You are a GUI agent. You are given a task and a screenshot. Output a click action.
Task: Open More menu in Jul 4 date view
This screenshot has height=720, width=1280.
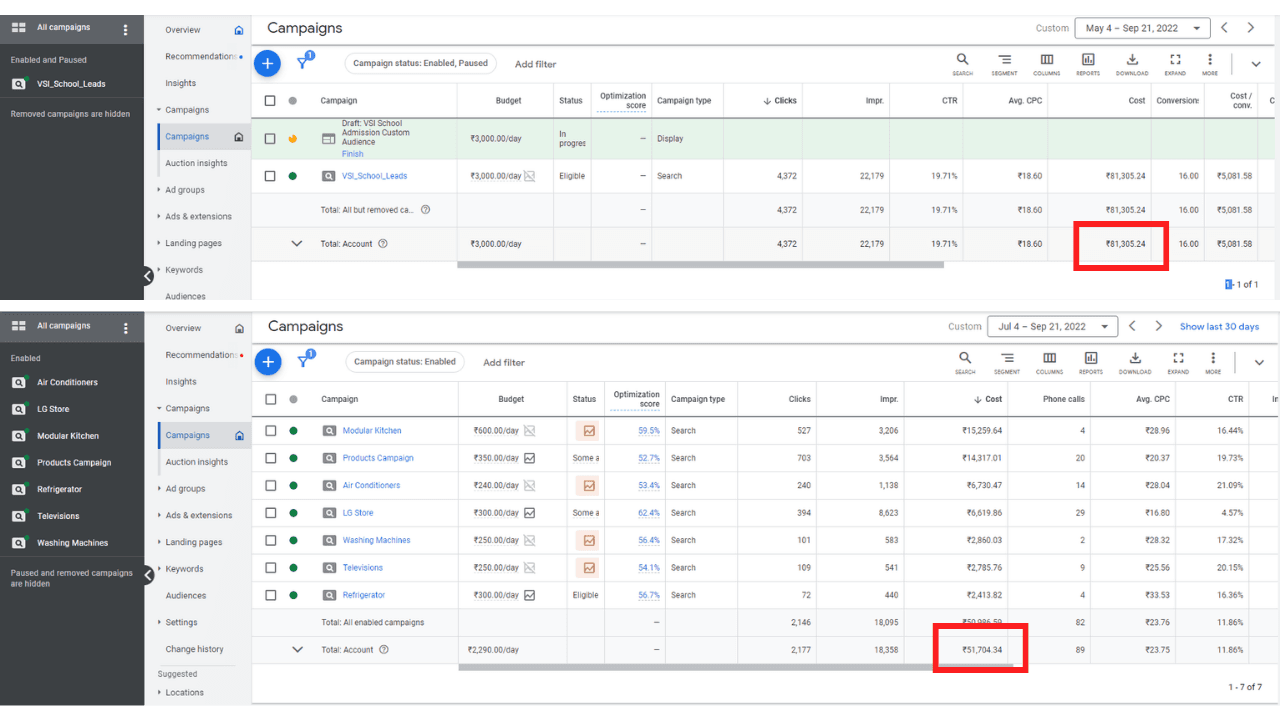1213,362
